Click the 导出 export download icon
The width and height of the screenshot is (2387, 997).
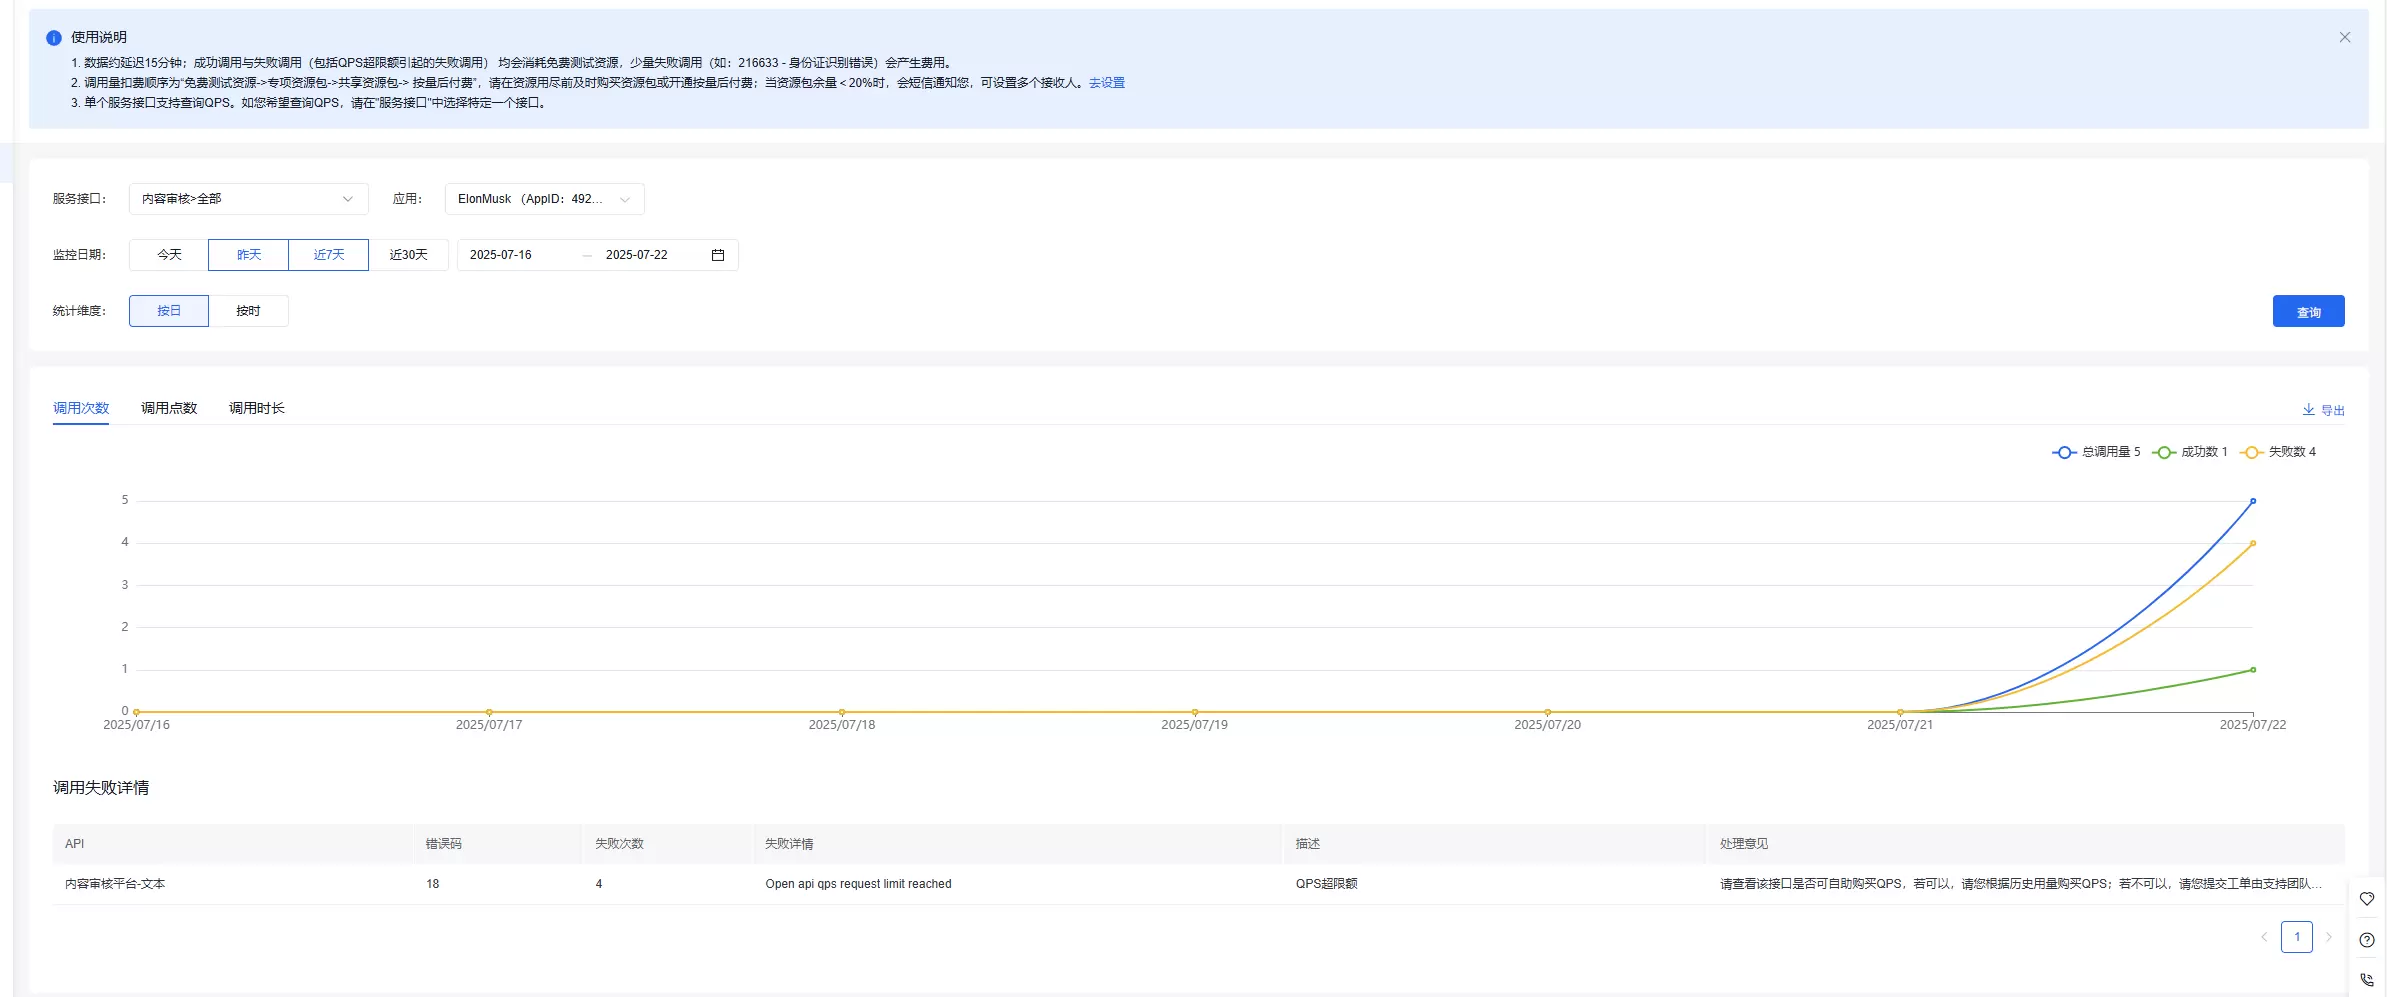click(2308, 410)
